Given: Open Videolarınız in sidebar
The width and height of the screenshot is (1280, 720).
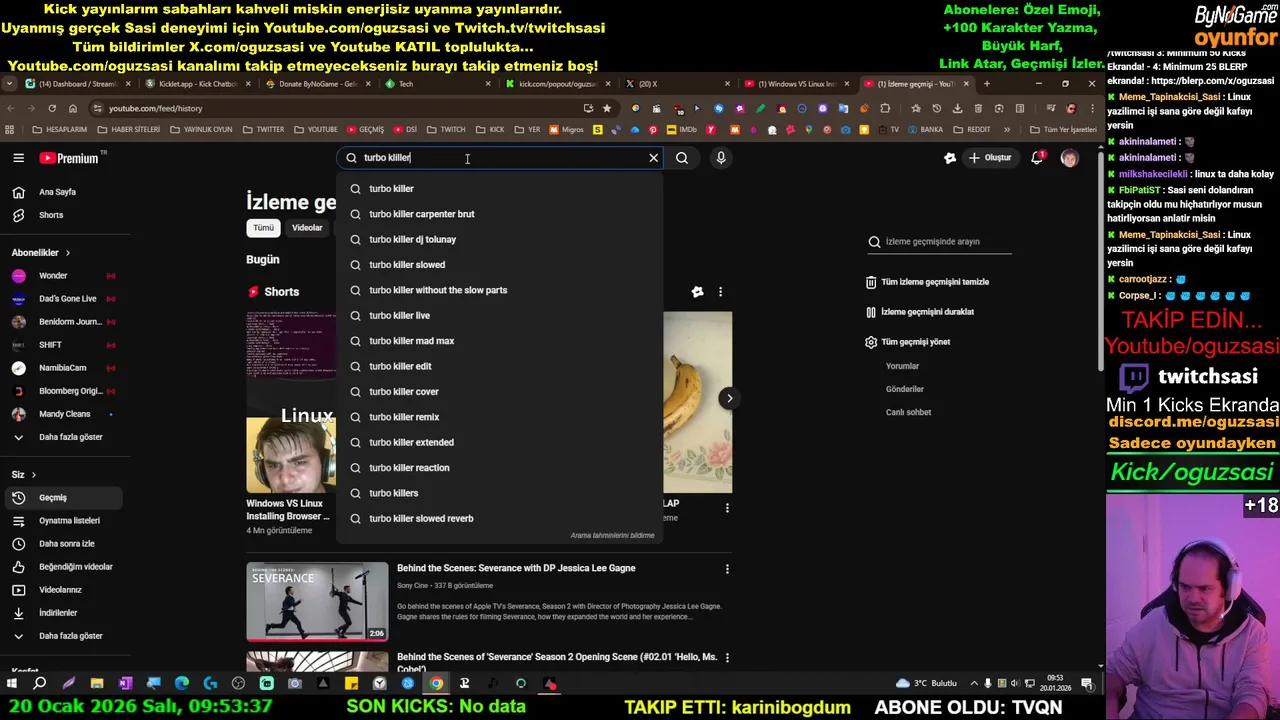Looking at the screenshot, I should (65, 590).
